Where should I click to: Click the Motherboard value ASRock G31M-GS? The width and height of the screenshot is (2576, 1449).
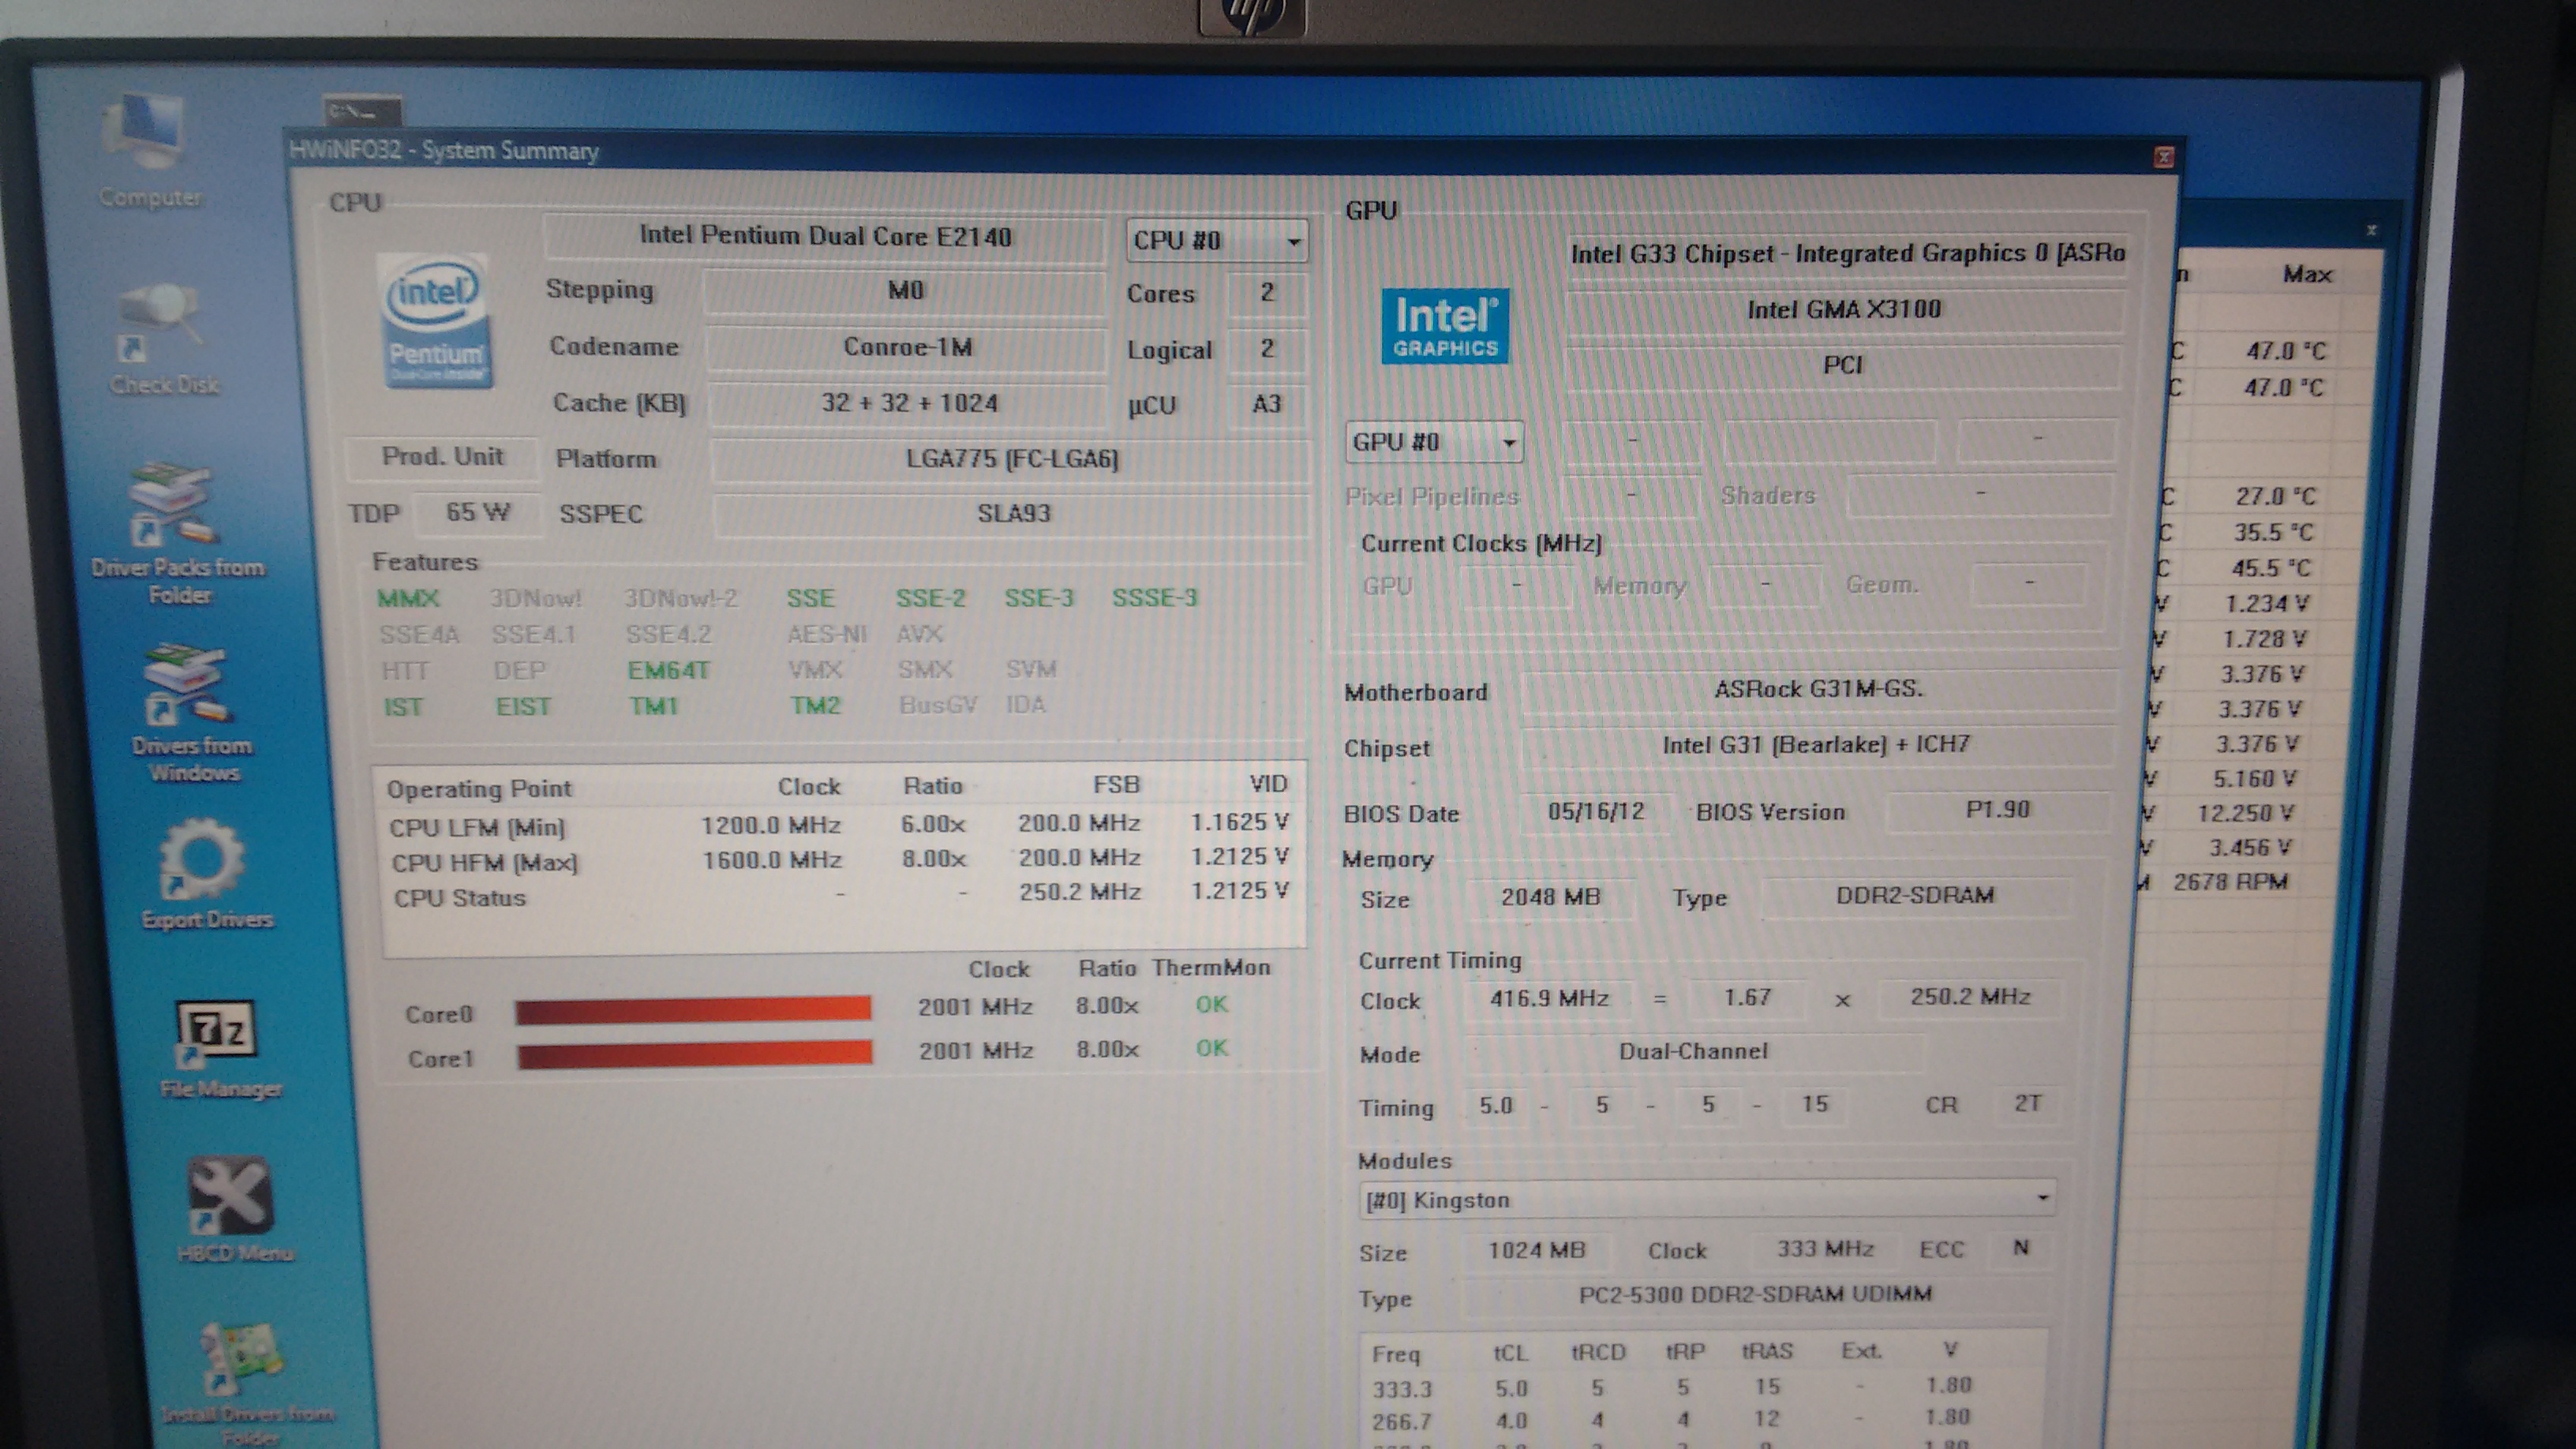click(x=1818, y=690)
